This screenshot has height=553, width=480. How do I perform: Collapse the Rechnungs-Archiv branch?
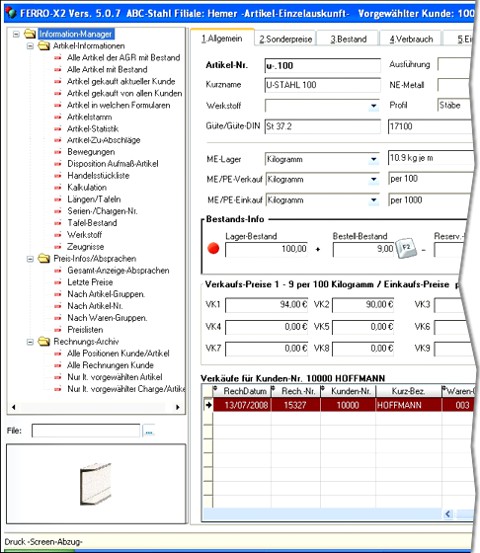tap(30, 342)
